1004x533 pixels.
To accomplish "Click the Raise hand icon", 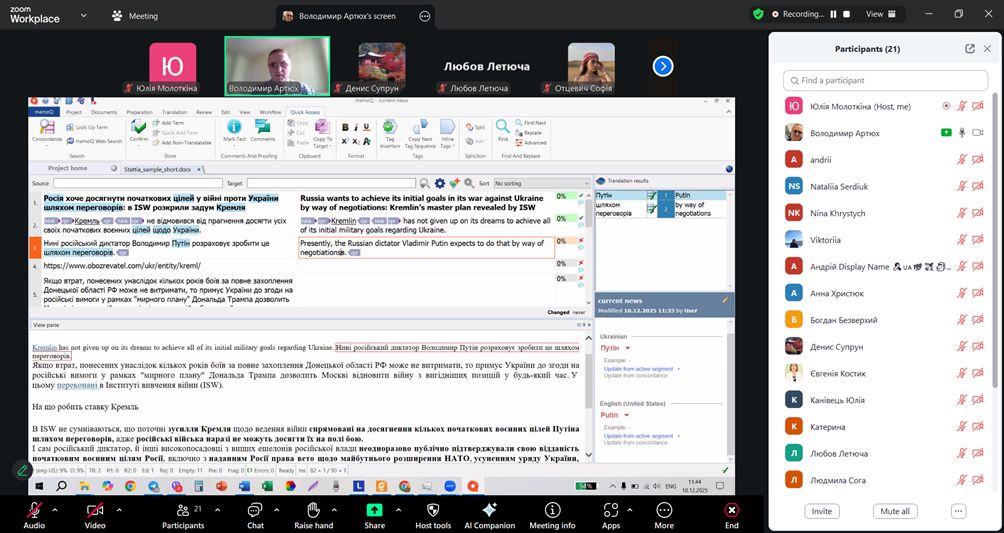I will pos(313,512).
